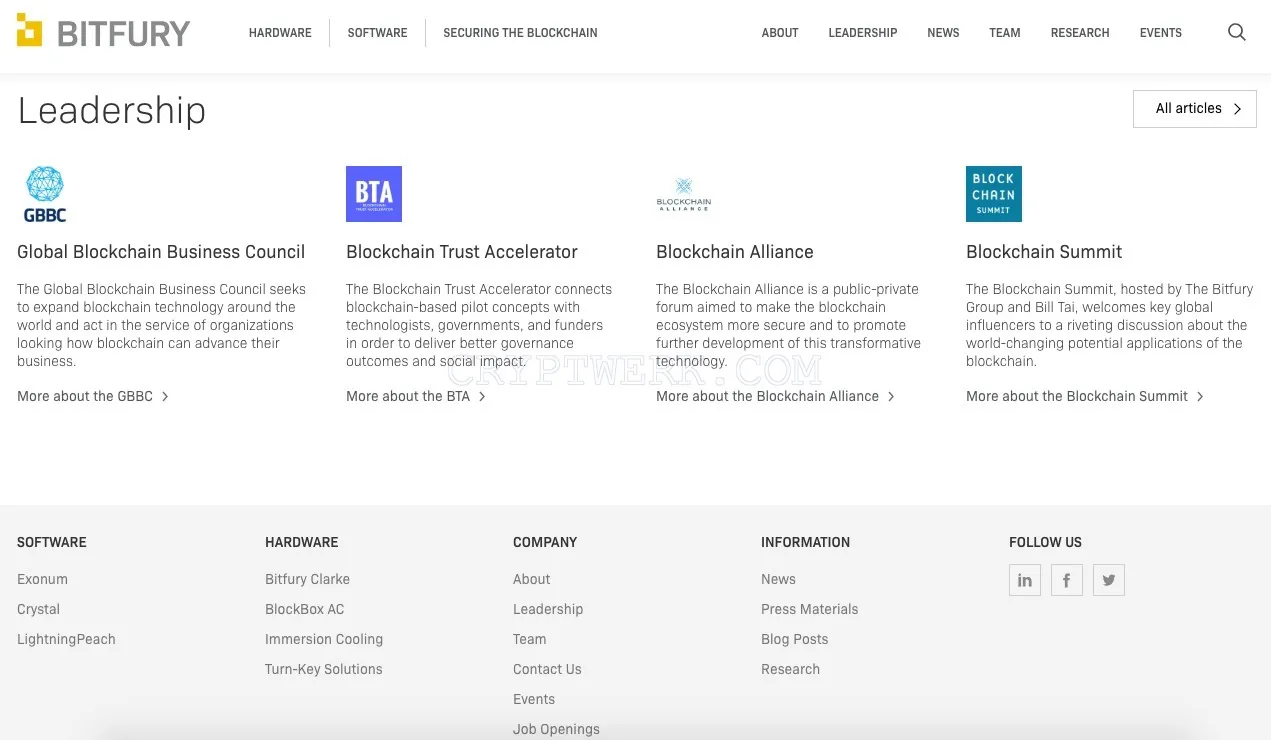Open Contact Us footer link
The width and height of the screenshot is (1271, 740).
point(547,669)
